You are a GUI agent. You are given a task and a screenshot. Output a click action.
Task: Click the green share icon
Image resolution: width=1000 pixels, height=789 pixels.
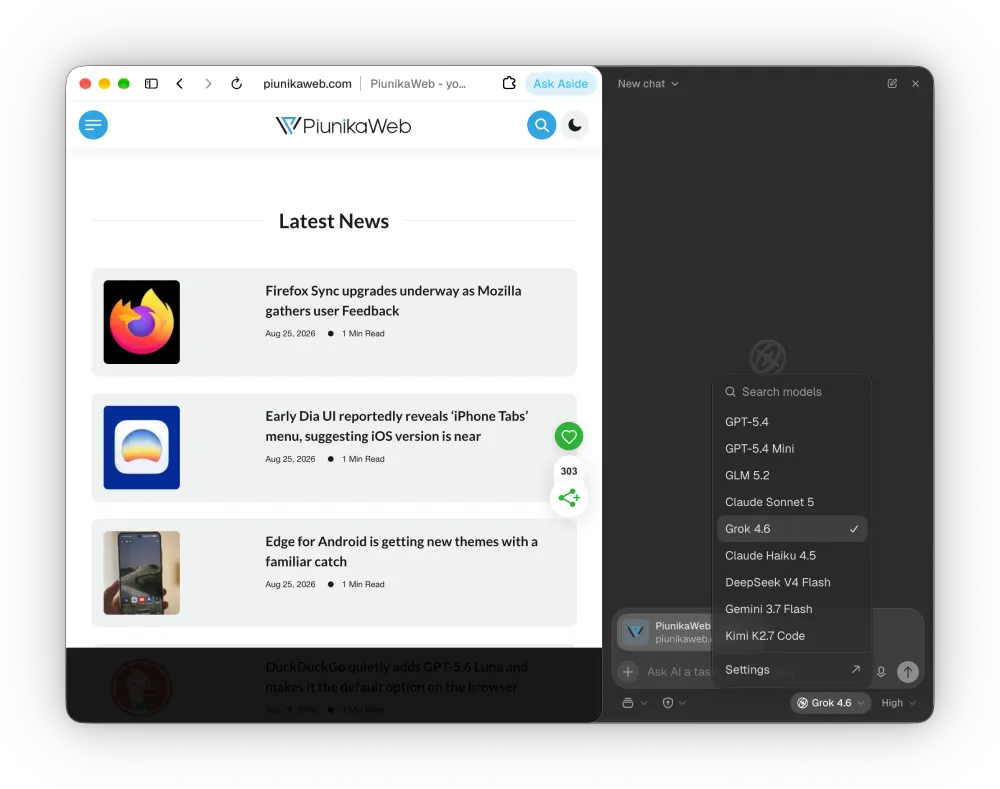pos(569,498)
